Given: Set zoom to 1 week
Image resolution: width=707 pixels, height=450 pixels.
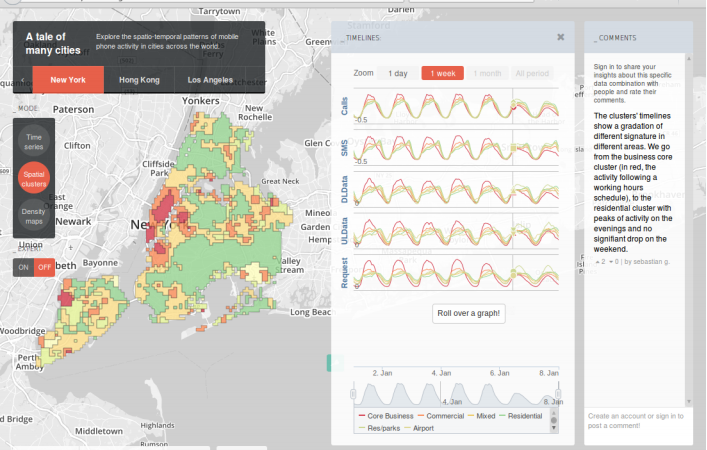Looking at the screenshot, I should [442, 73].
